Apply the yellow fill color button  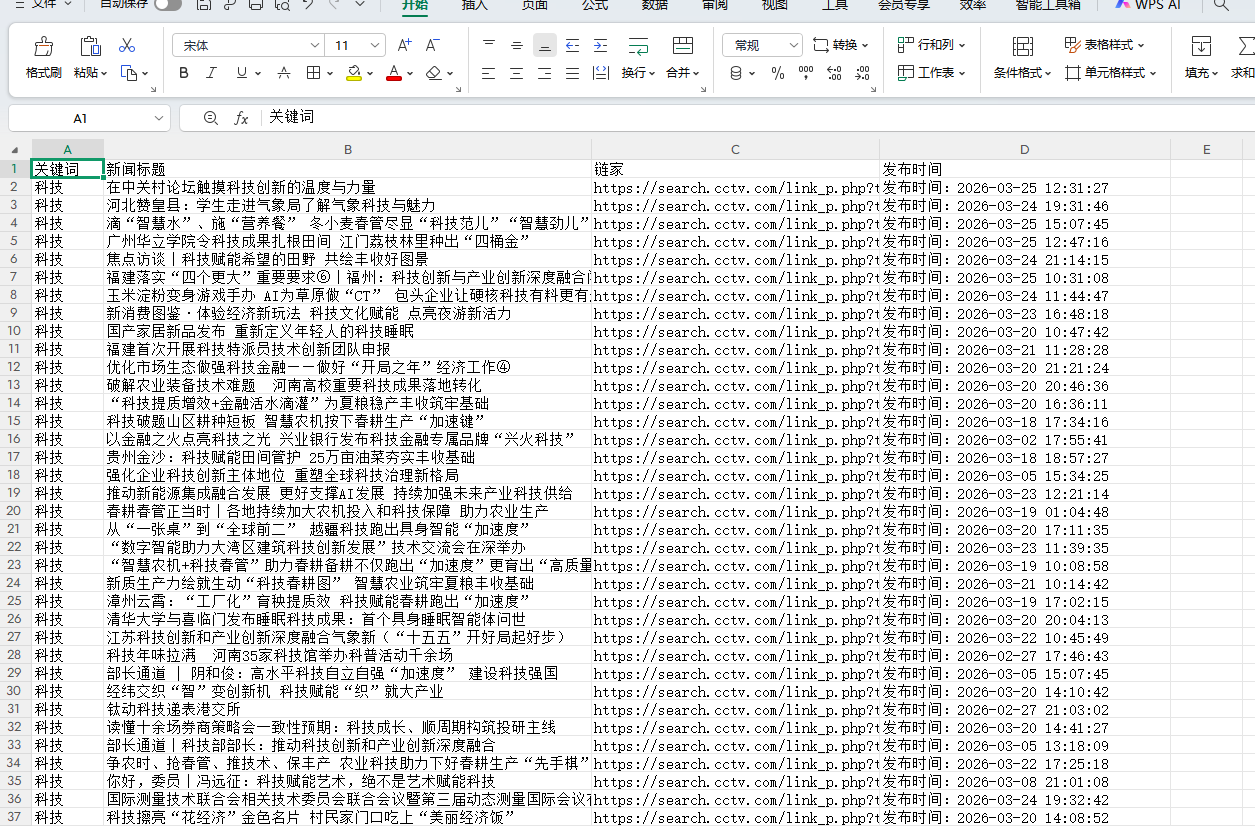354,73
